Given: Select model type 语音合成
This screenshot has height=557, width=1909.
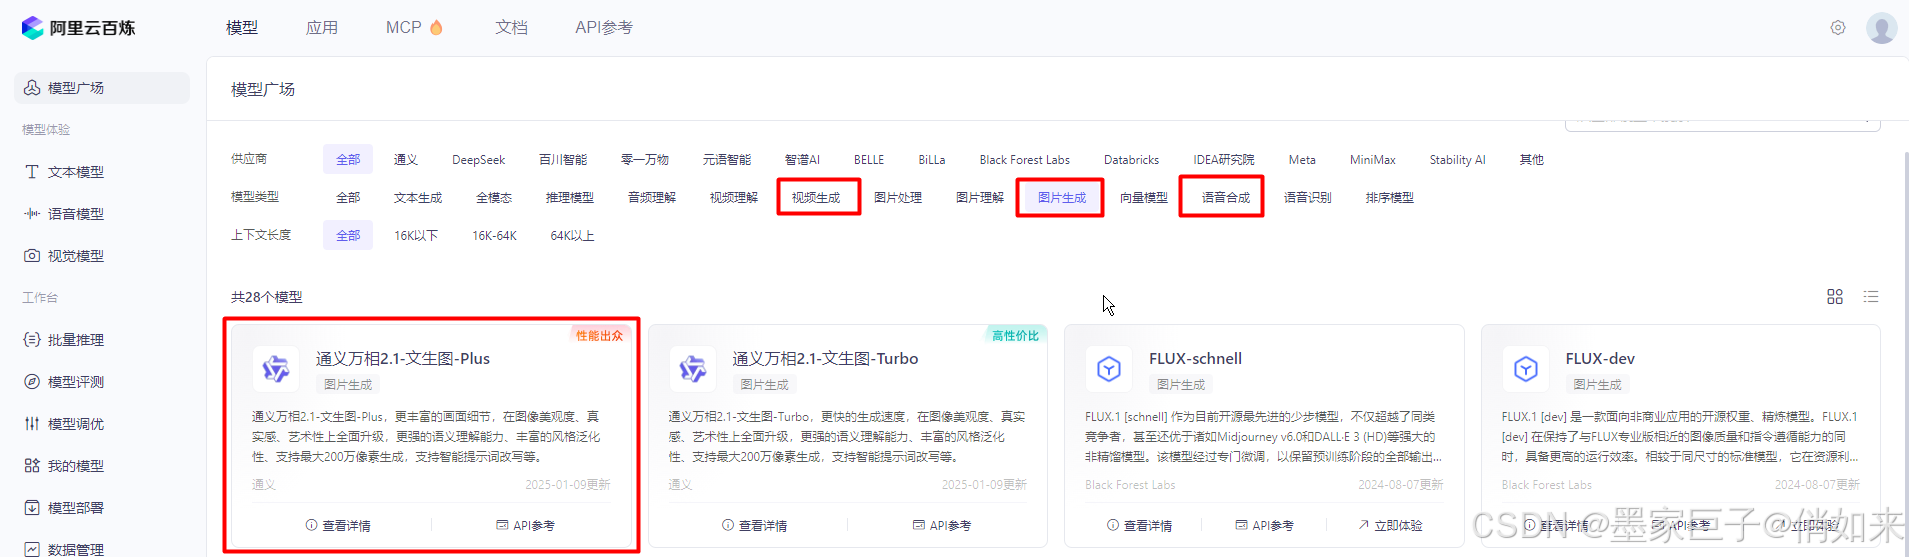Looking at the screenshot, I should coord(1226,198).
